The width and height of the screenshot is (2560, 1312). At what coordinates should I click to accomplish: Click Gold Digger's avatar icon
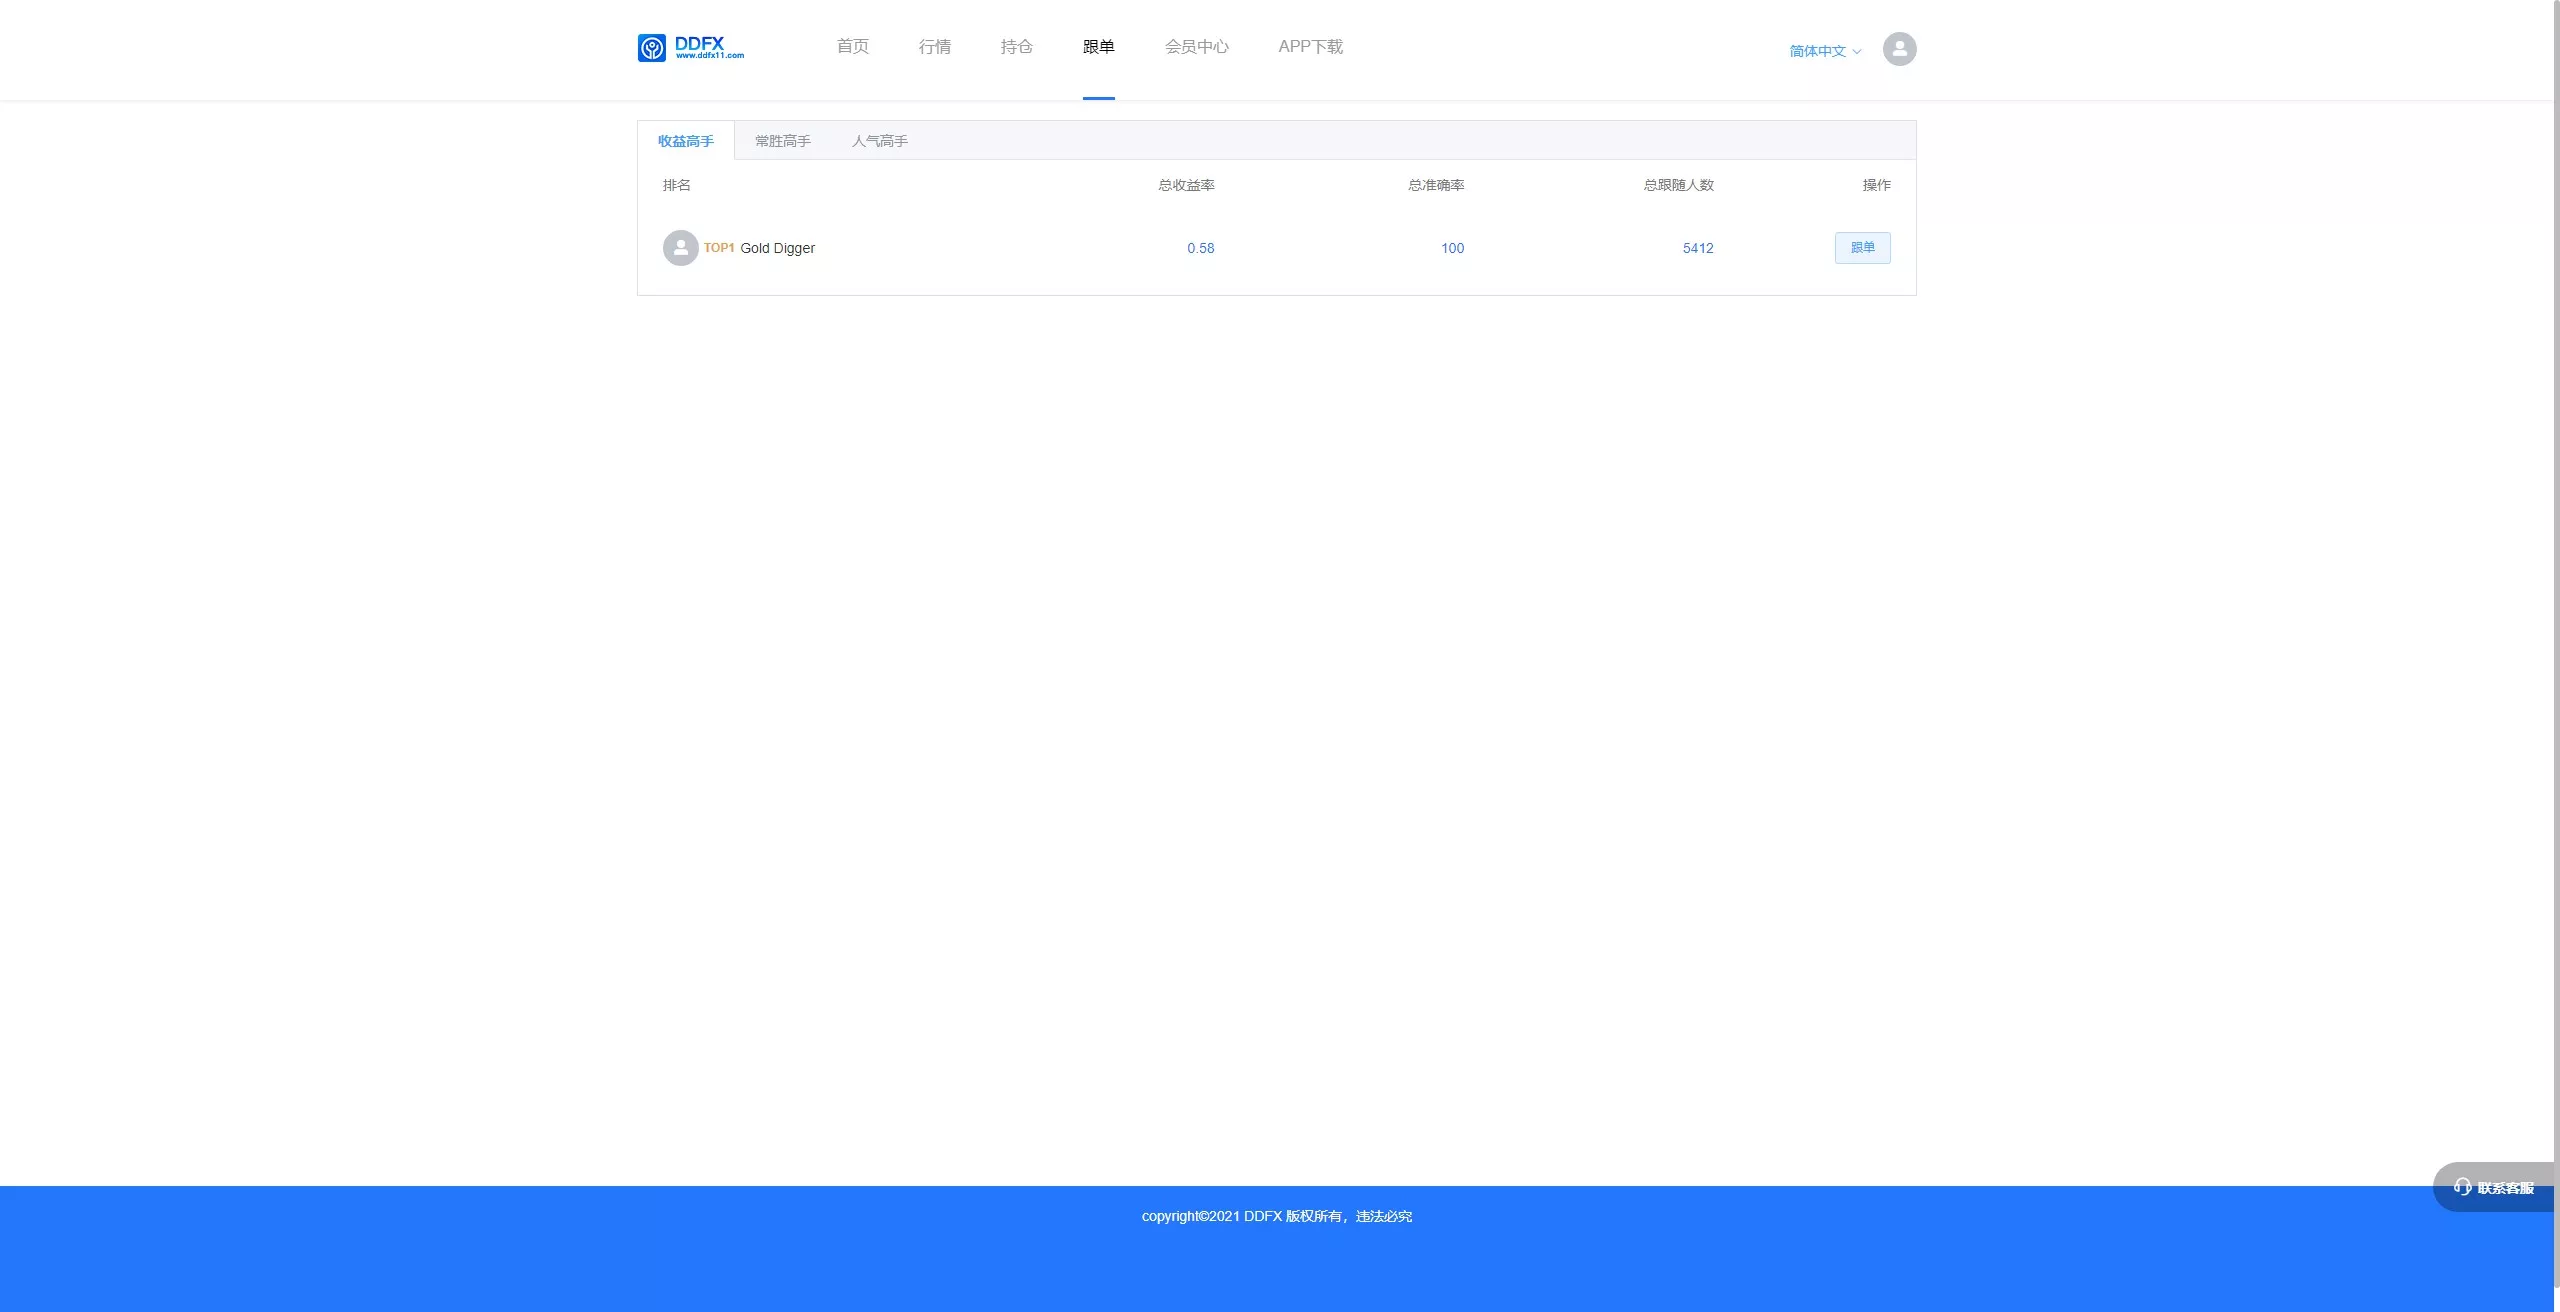(x=680, y=248)
